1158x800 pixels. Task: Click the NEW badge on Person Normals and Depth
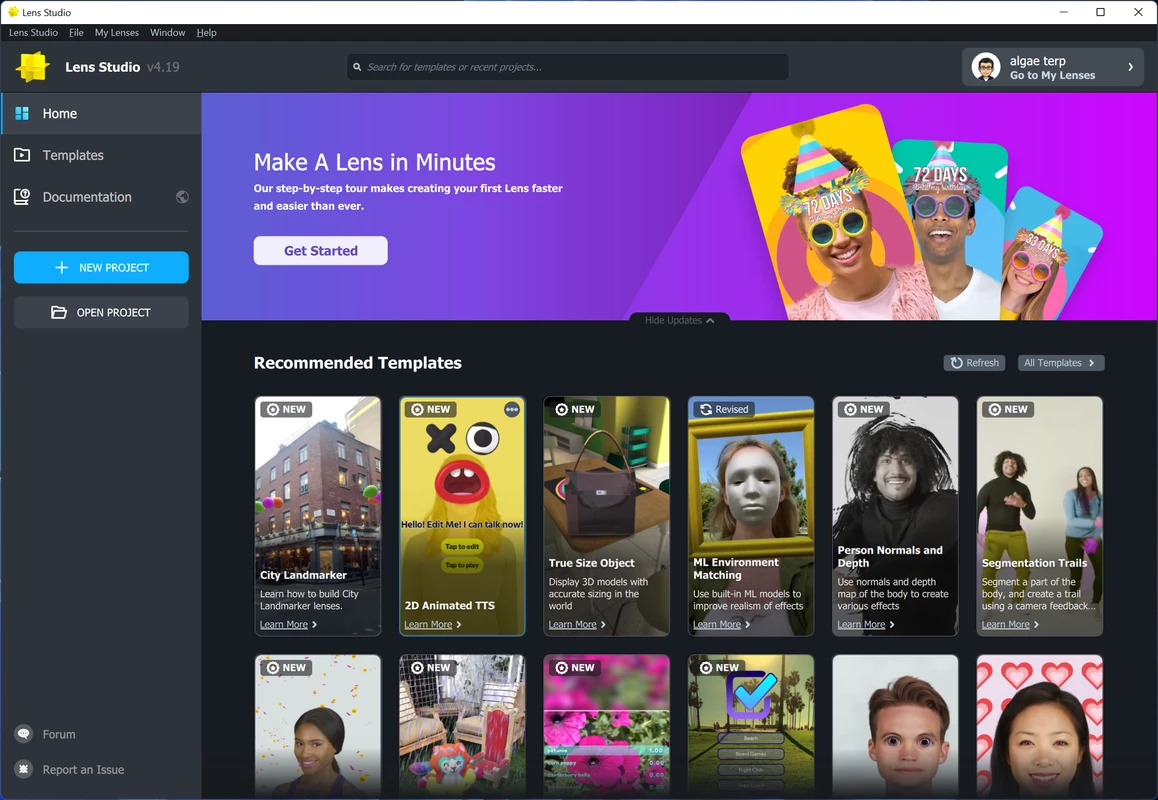pyautogui.click(x=864, y=409)
